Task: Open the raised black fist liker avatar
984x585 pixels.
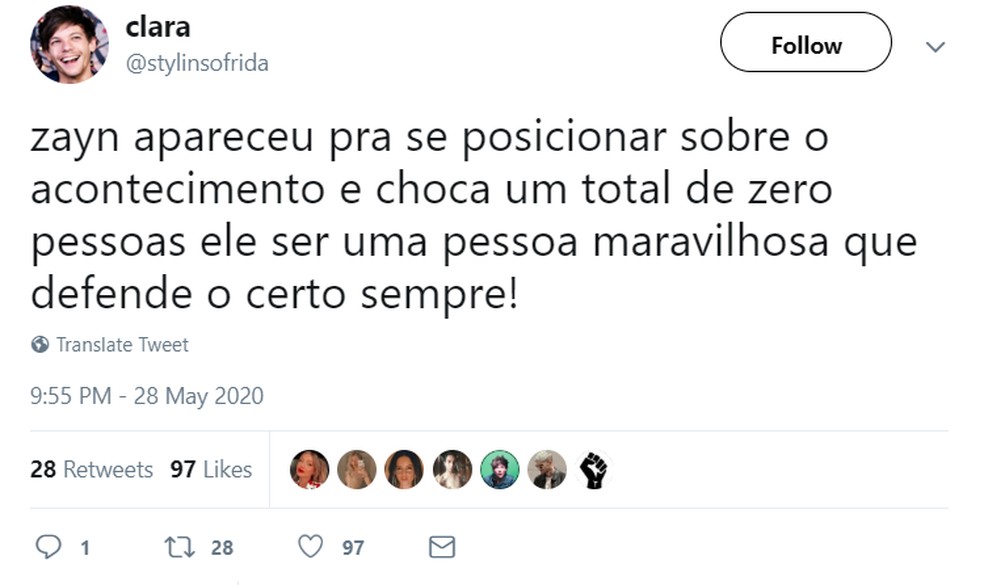Action: point(594,469)
